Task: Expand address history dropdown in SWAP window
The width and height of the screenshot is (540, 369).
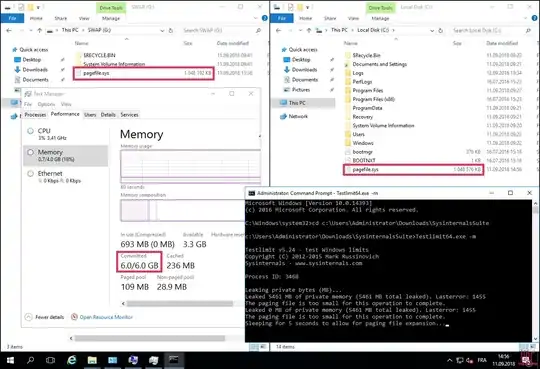Action: pos(162,31)
